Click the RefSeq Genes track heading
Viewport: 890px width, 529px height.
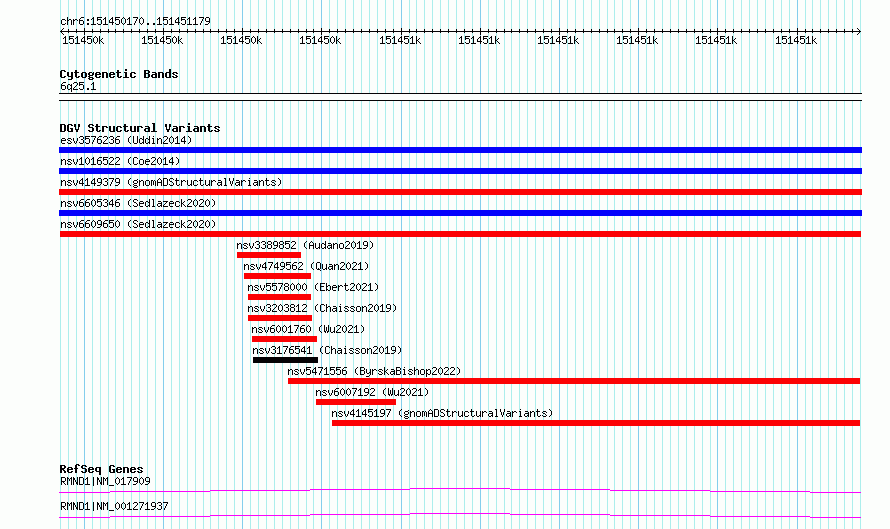click(x=101, y=469)
